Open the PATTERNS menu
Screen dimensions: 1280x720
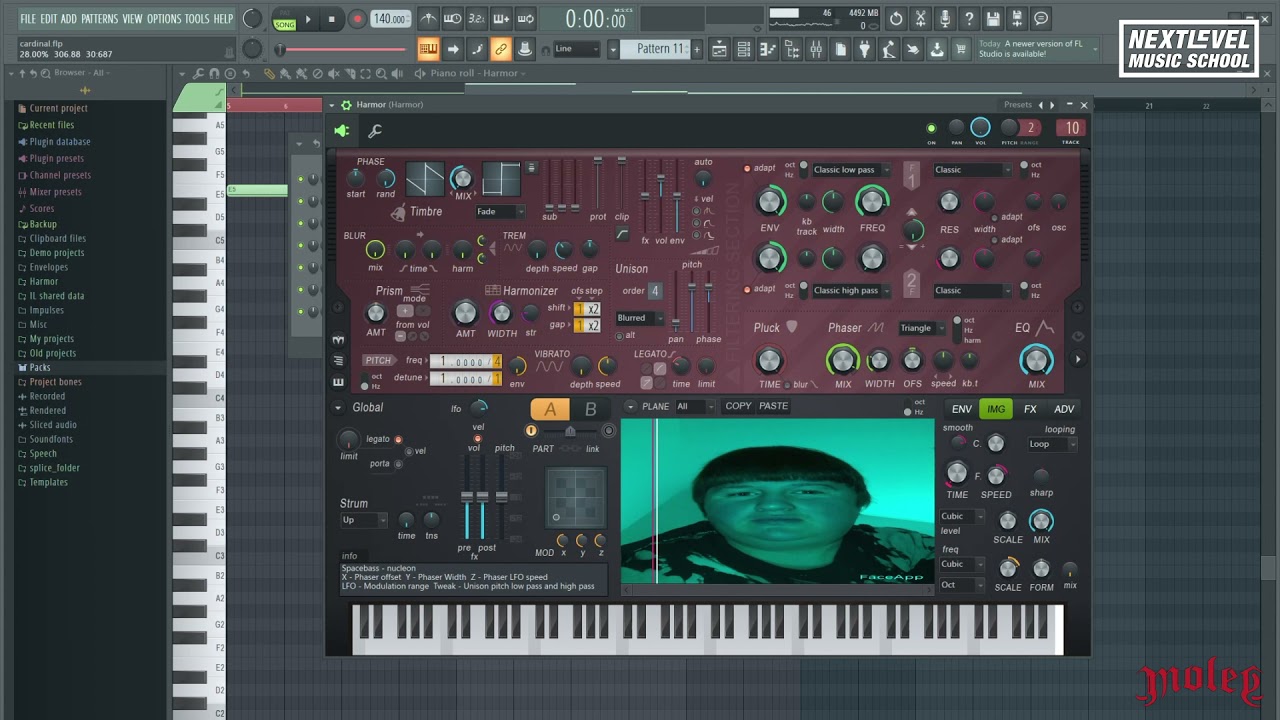[99, 19]
